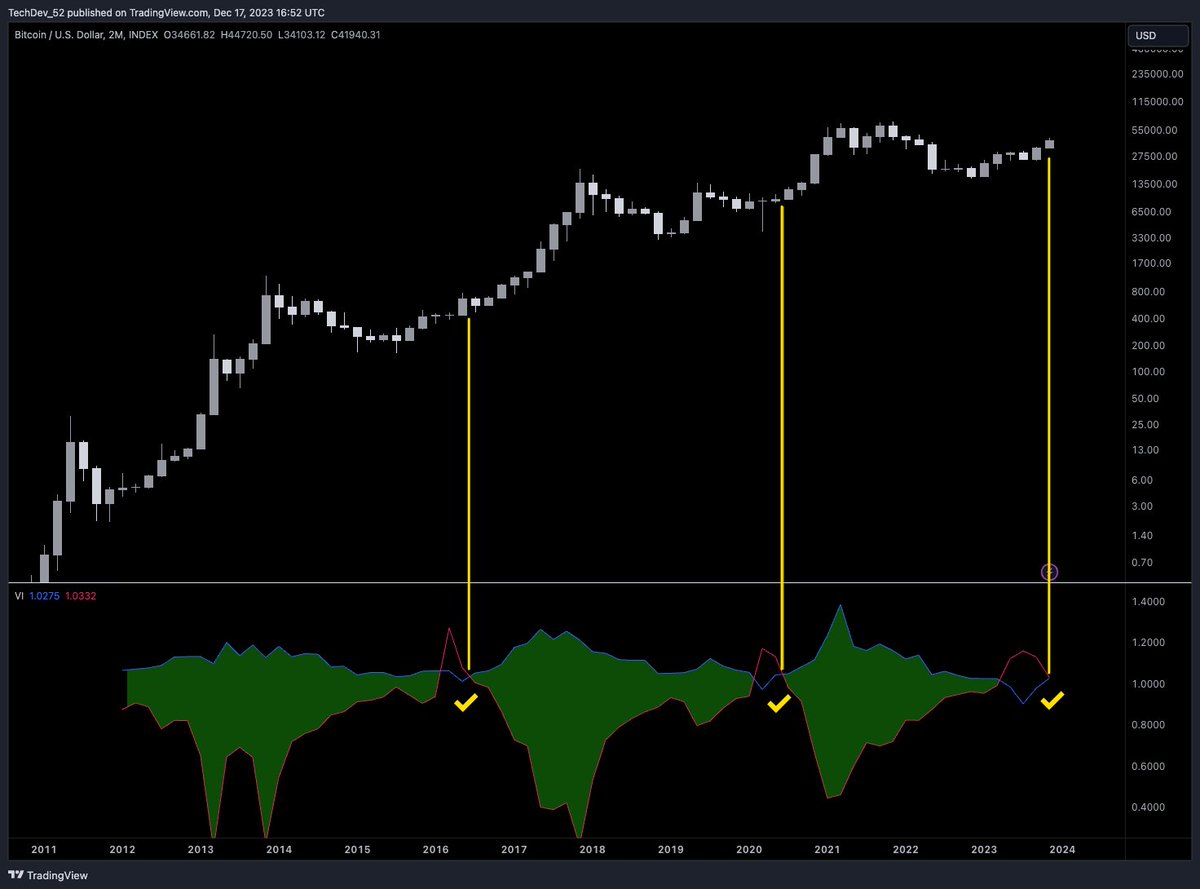Click the red VI value 1.0332
The height and width of the screenshot is (889, 1200).
[80, 595]
